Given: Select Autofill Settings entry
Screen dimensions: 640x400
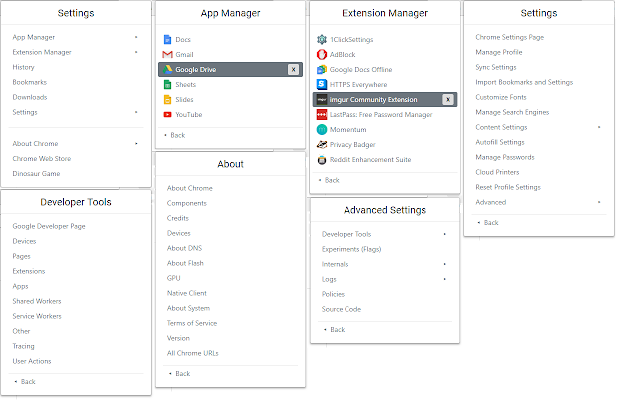Looking at the screenshot, I should [500, 142].
